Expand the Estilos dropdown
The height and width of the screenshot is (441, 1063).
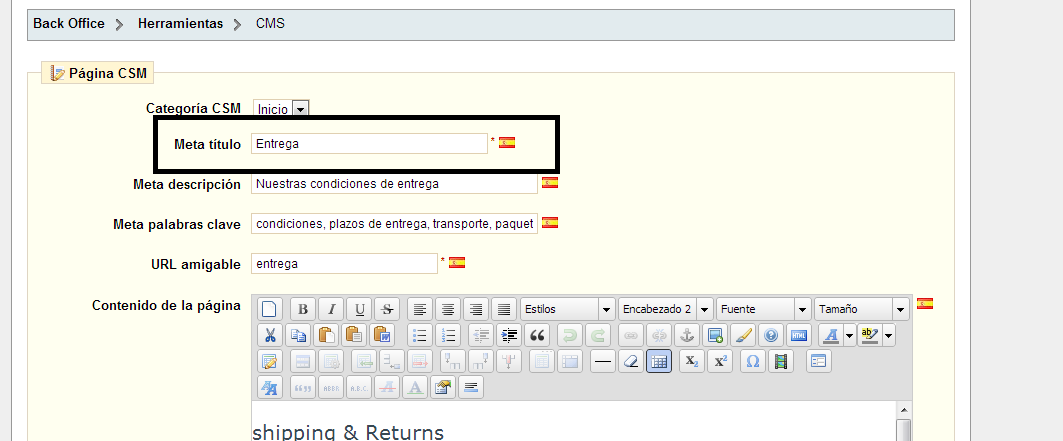pos(606,309)
